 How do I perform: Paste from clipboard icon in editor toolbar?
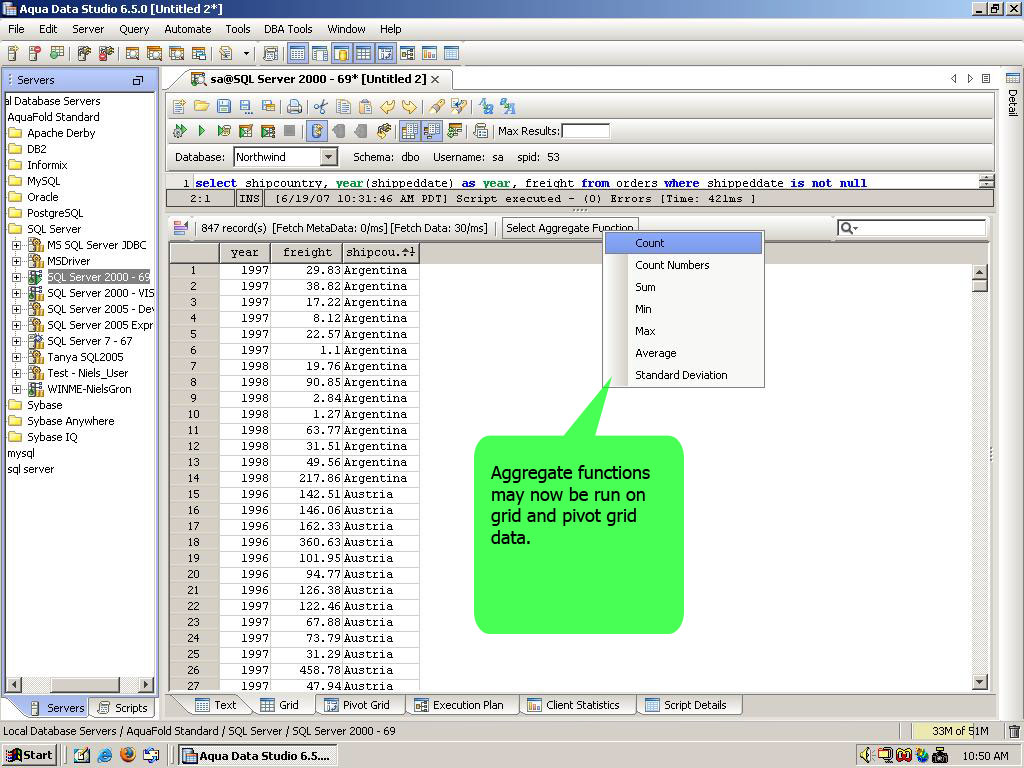(x=366, y=106)
